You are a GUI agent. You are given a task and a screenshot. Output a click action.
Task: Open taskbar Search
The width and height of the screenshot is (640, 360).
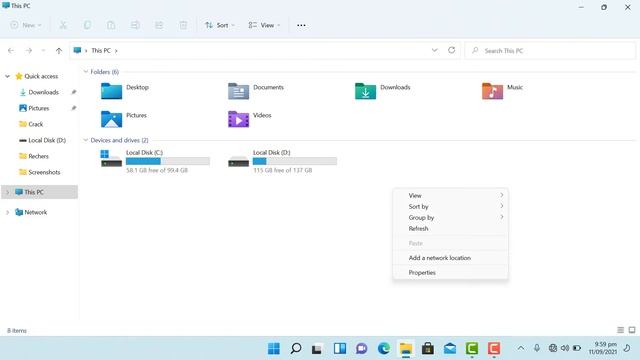[x=296, y=349]
